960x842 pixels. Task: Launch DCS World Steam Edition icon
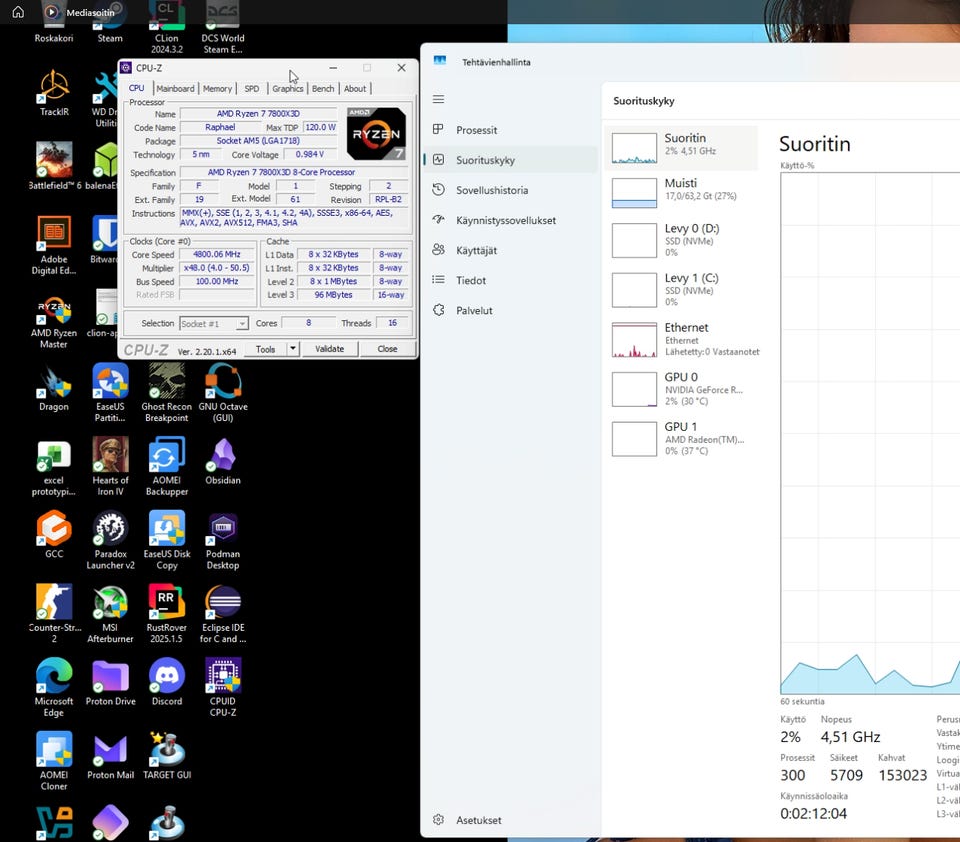point(223,28)
